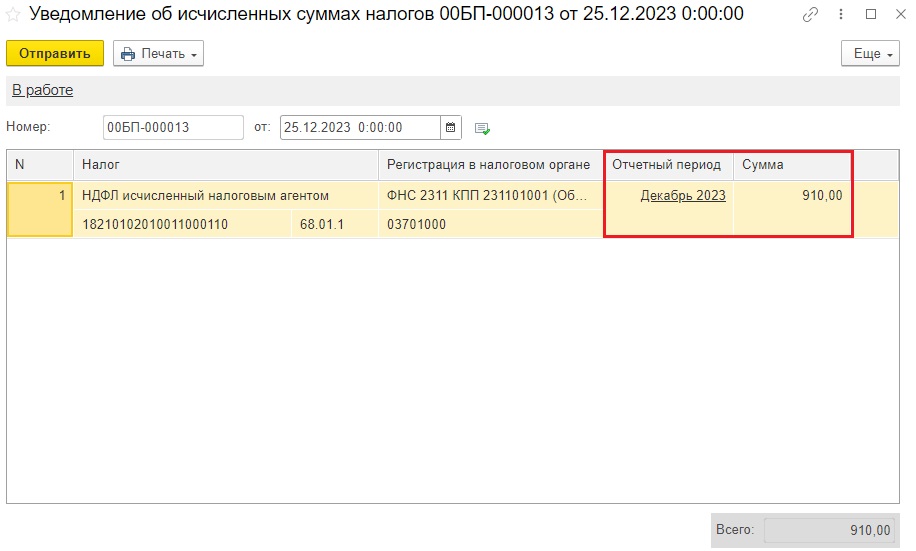
Task: Maximize the notification window
Action: click(x=871, y=15)
